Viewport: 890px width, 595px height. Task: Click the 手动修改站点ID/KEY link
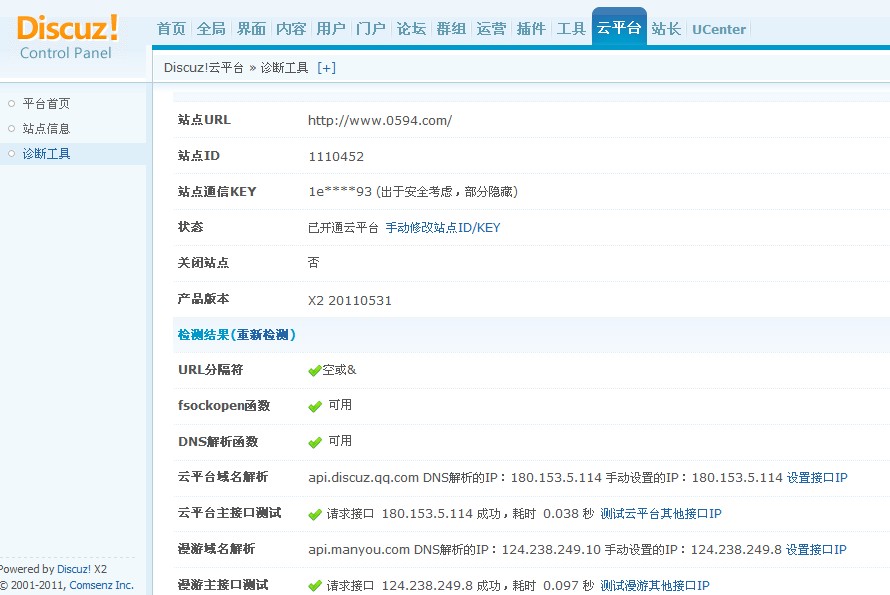click(443, 228)
